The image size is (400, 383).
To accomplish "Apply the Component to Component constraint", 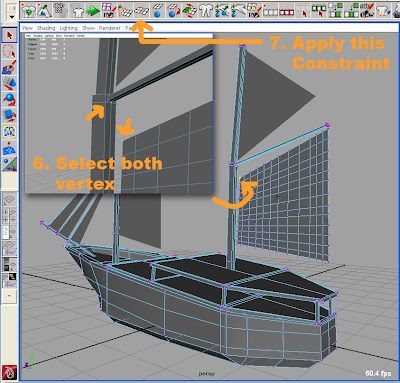I will [141, 11].
